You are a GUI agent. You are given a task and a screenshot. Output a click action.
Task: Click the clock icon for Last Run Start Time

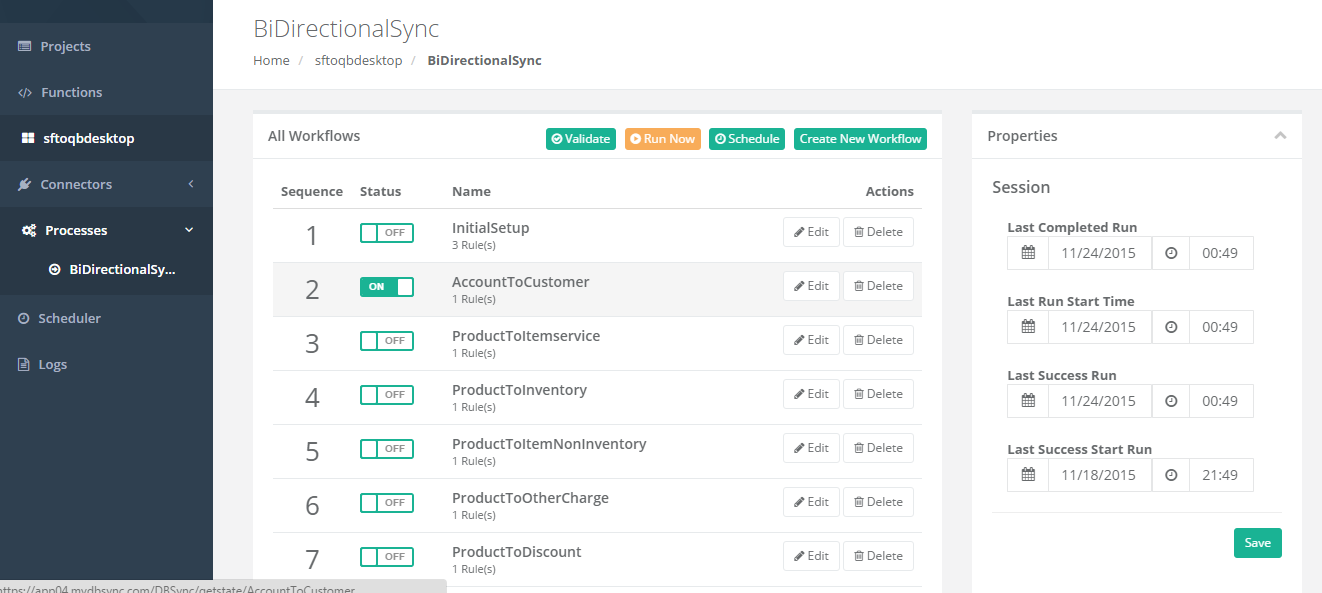1171,327
